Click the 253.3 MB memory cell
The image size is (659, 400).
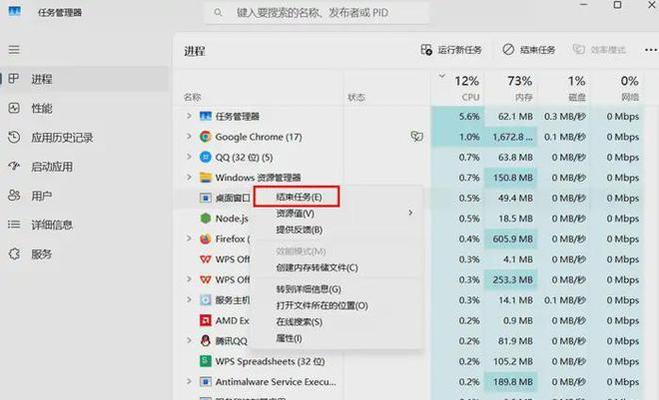(x=511, y=279)
